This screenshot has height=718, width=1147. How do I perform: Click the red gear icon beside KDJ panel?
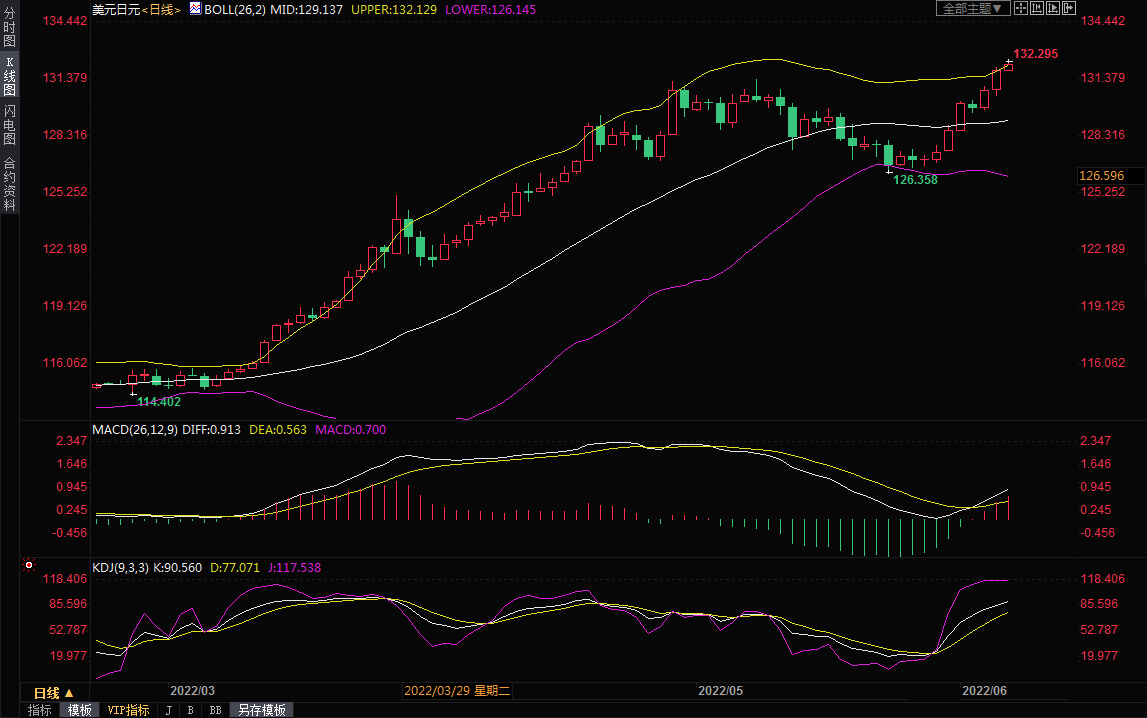coord(28,566)
